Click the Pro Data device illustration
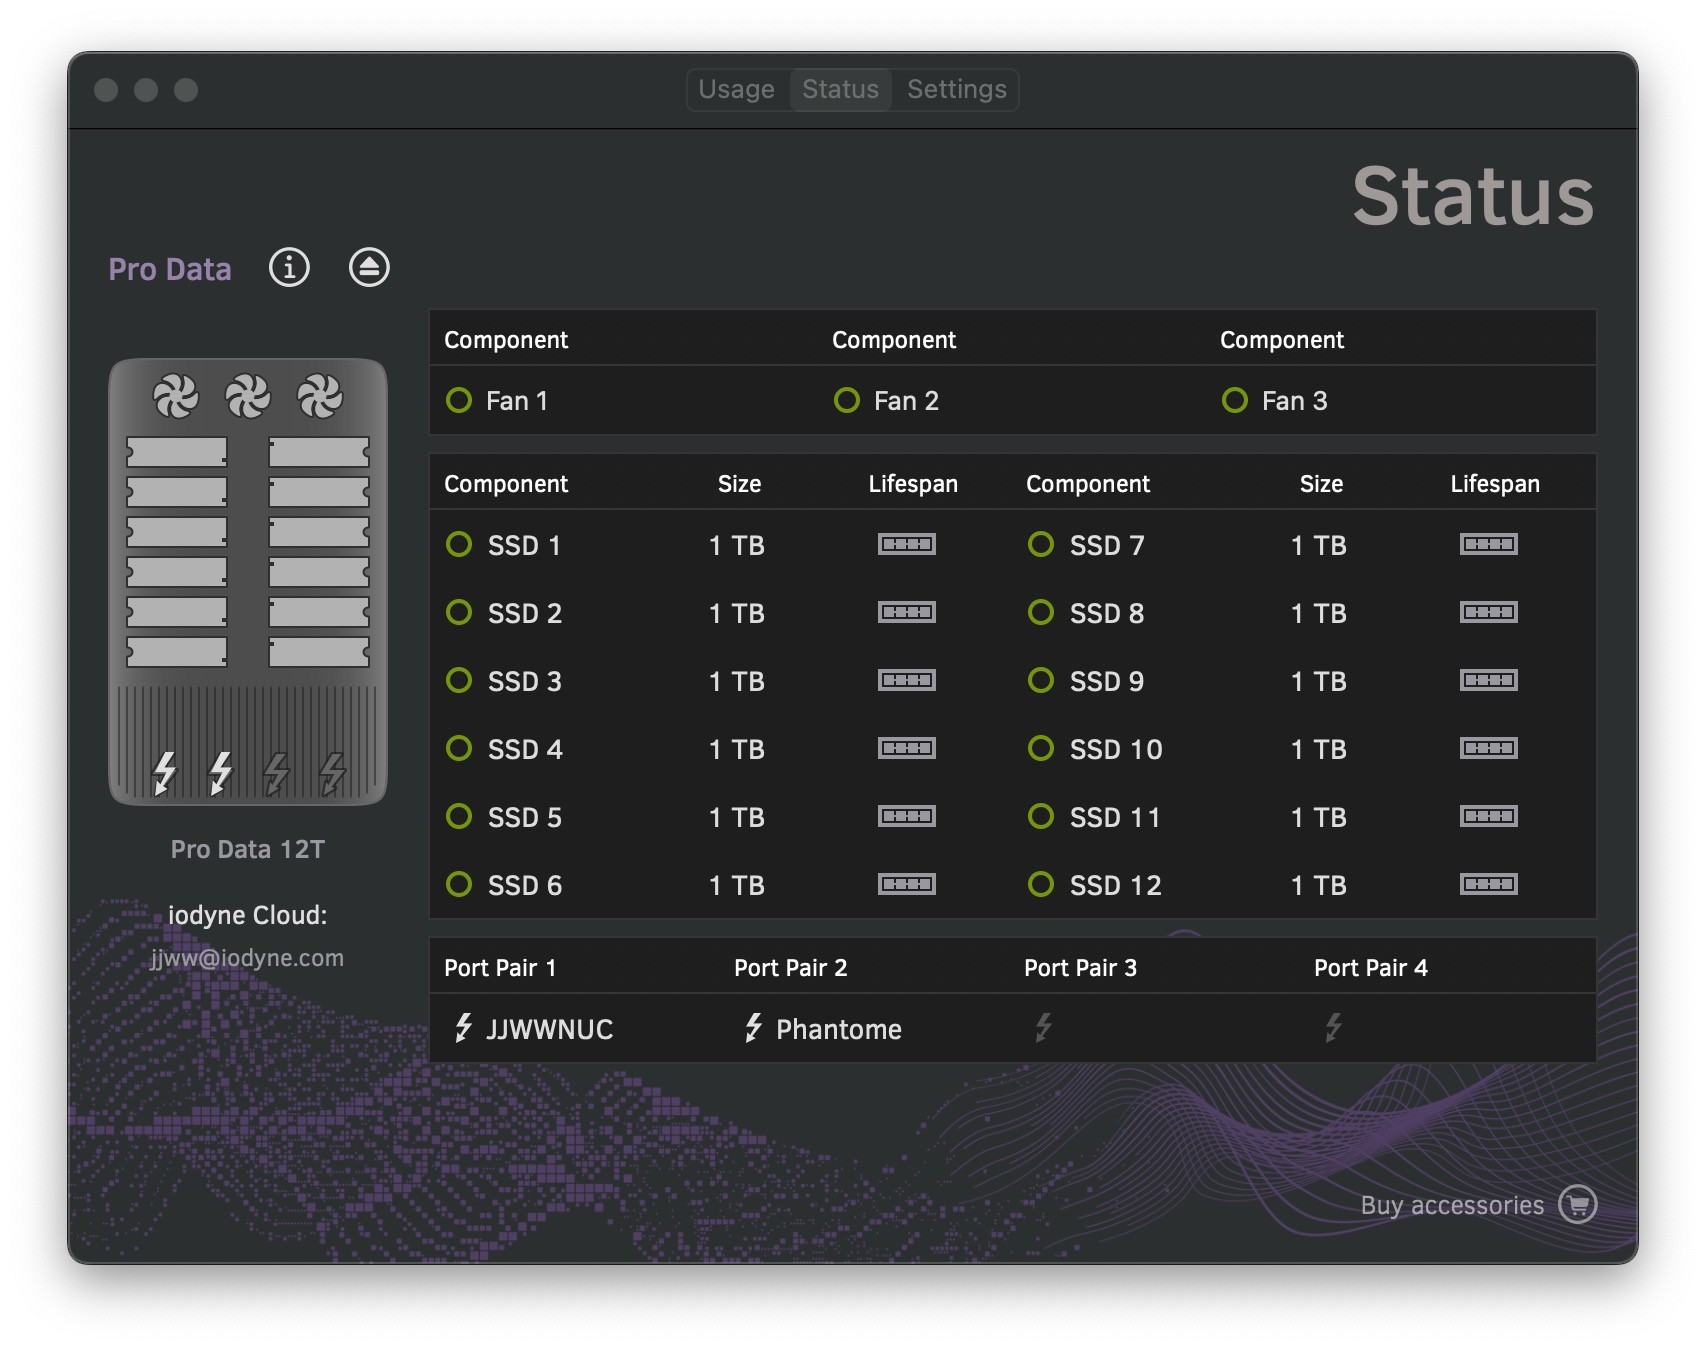Viewport: 1706px width, 1348px height. tap(247, 581)
